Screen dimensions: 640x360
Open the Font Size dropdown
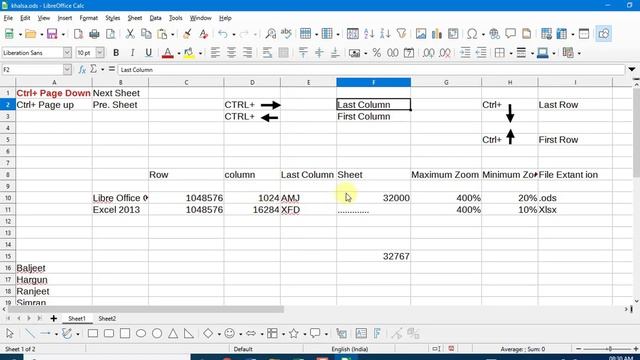coord(100,53)
